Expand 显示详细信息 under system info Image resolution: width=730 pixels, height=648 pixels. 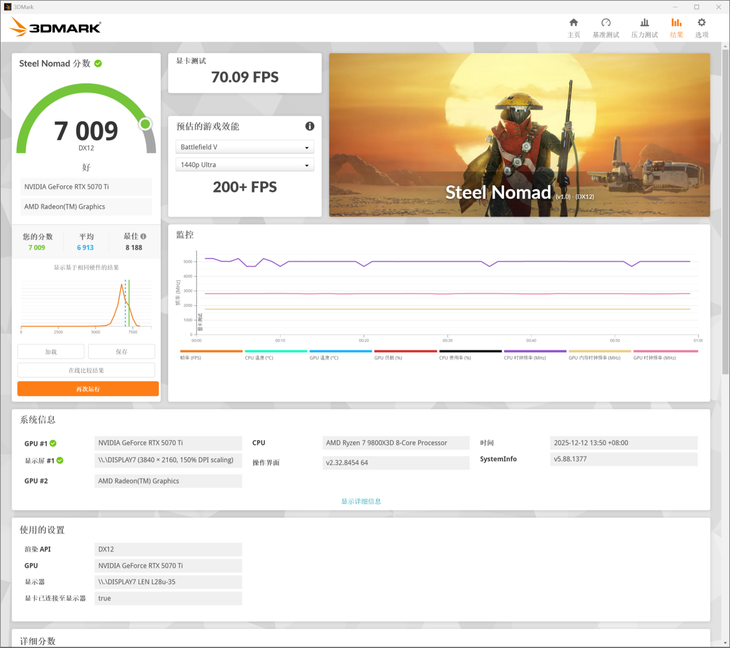[x=361, y=501]
